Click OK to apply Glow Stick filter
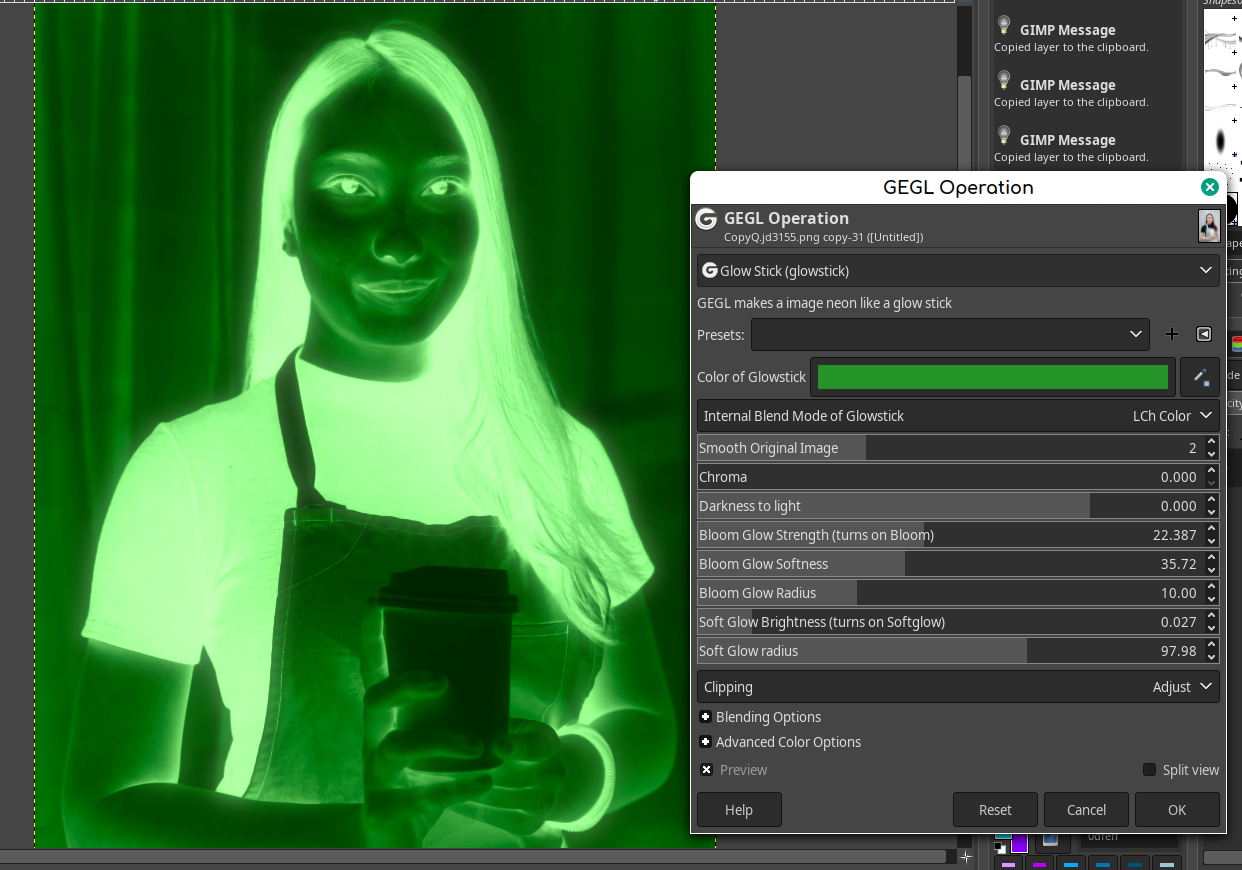Viewport: 1242px width, 870px height. pyautogui.click(x=1177, y=810)
